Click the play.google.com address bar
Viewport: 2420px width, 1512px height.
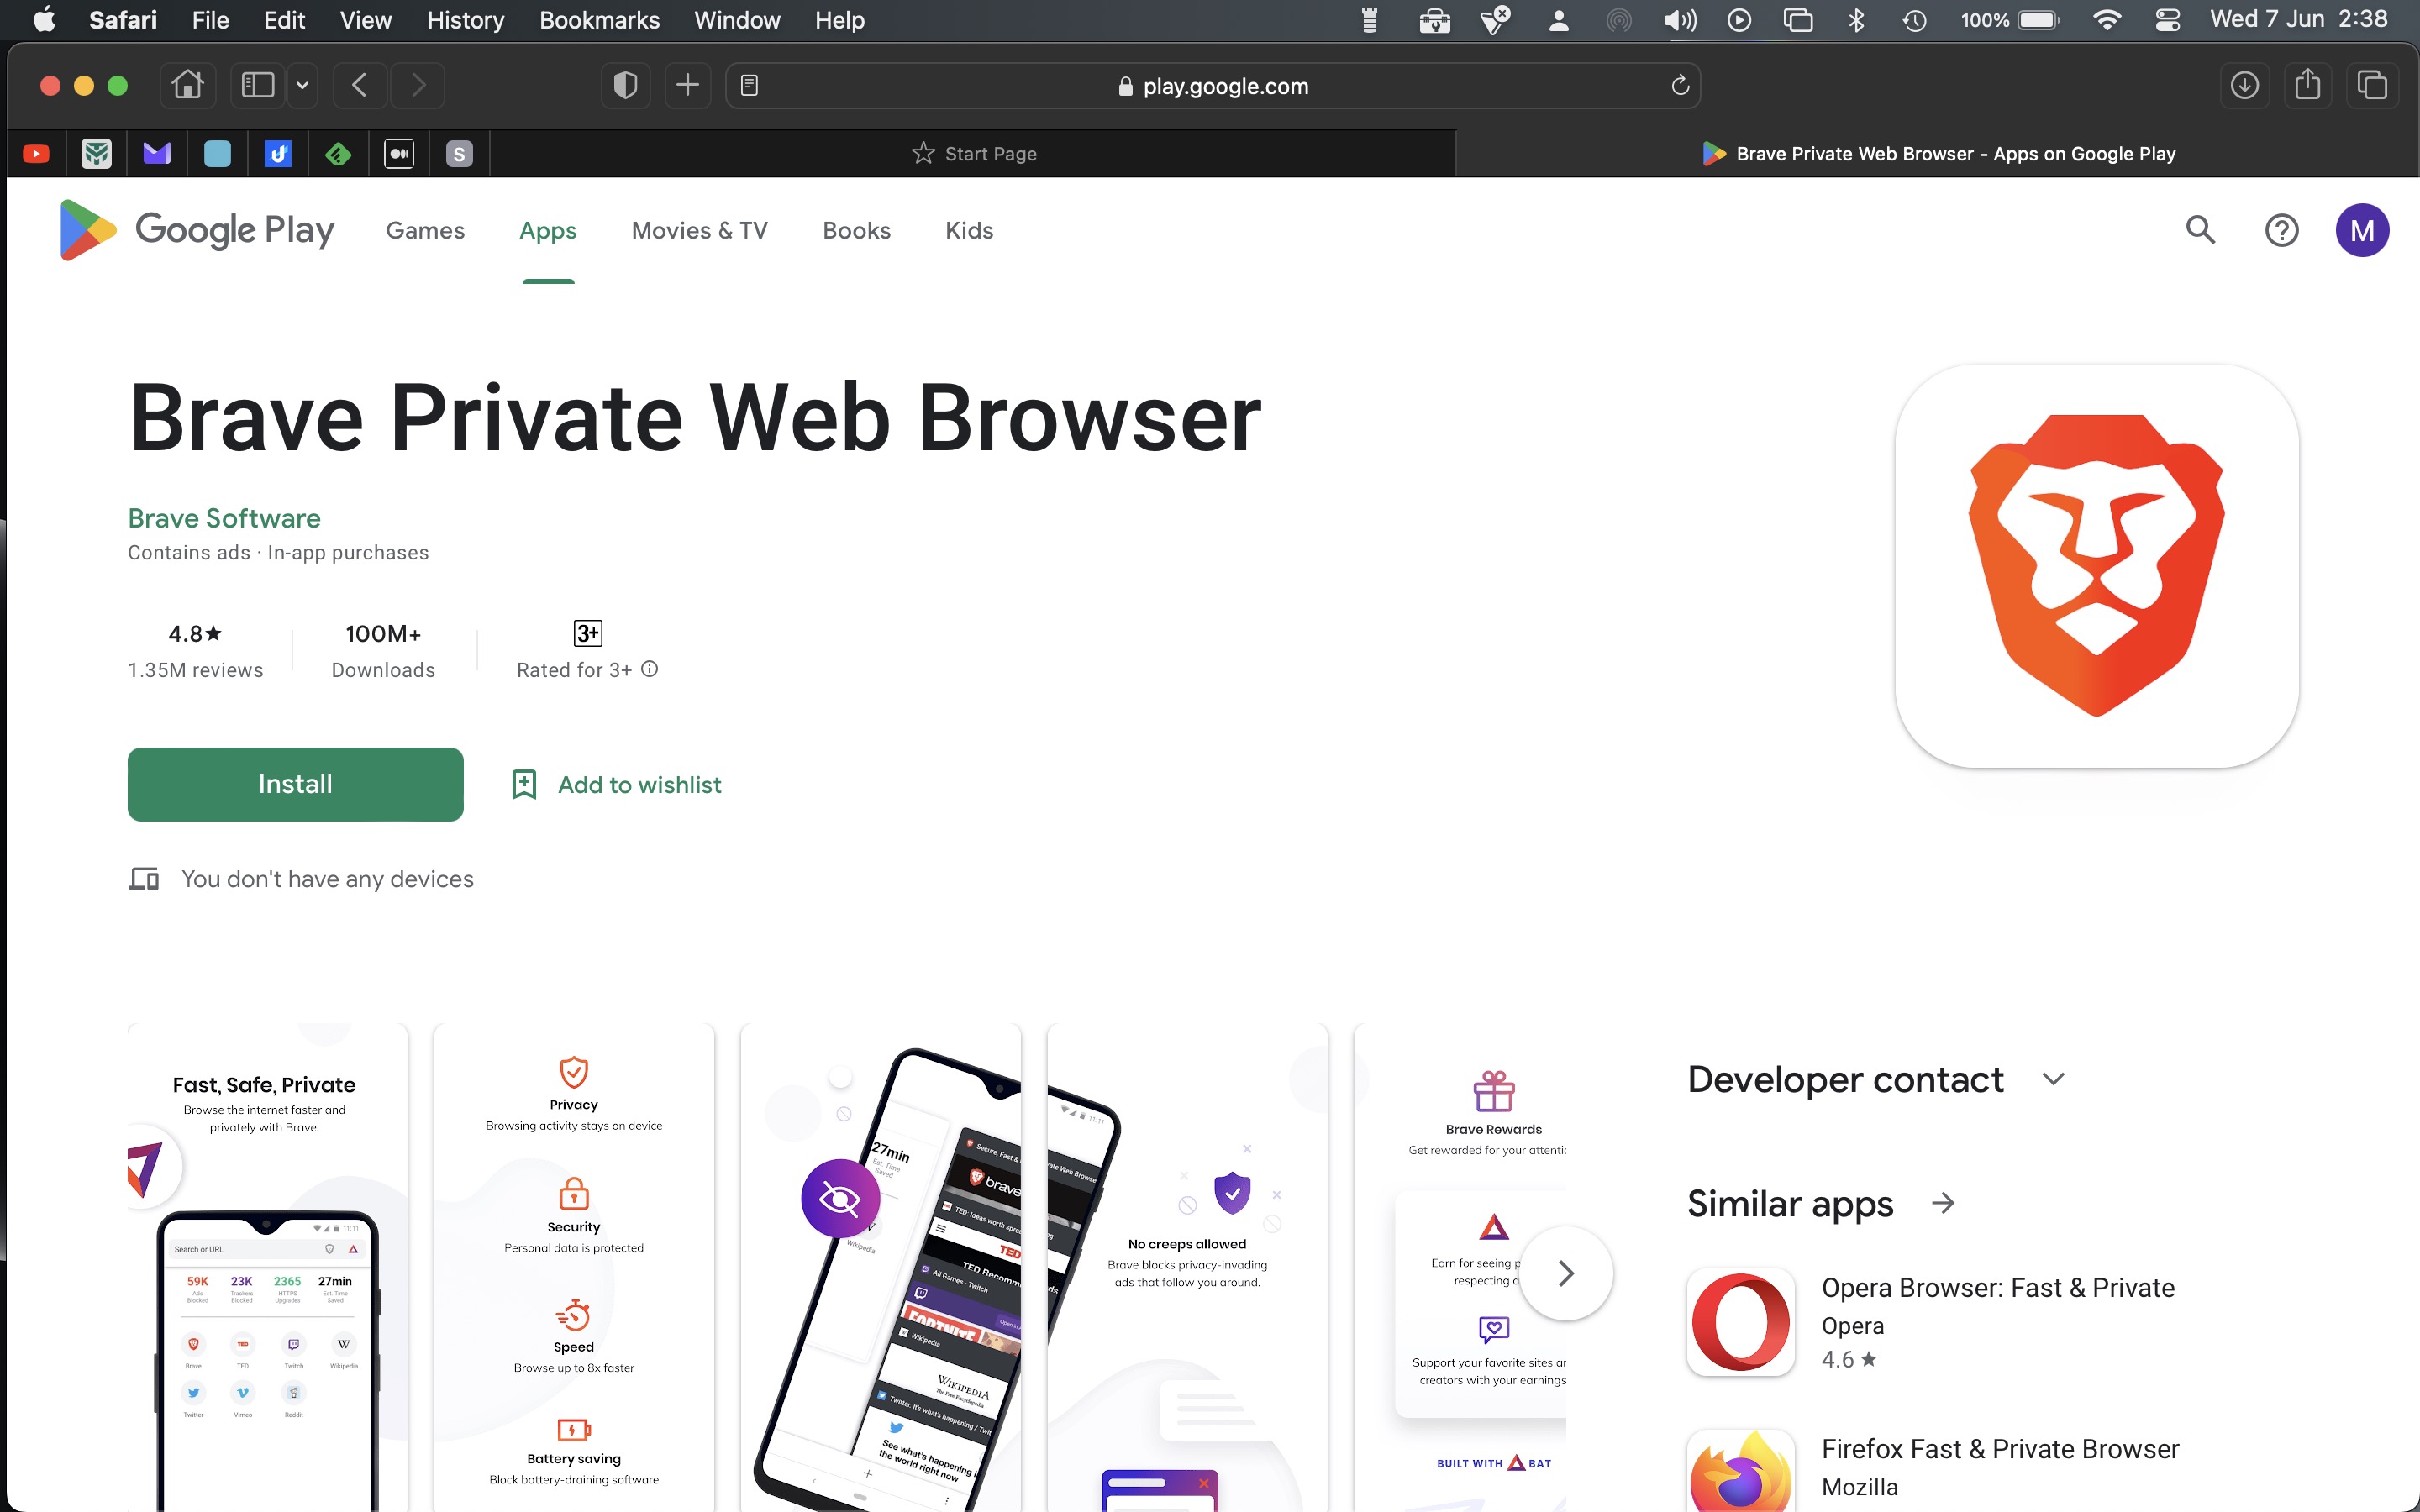click(1213, 86)
